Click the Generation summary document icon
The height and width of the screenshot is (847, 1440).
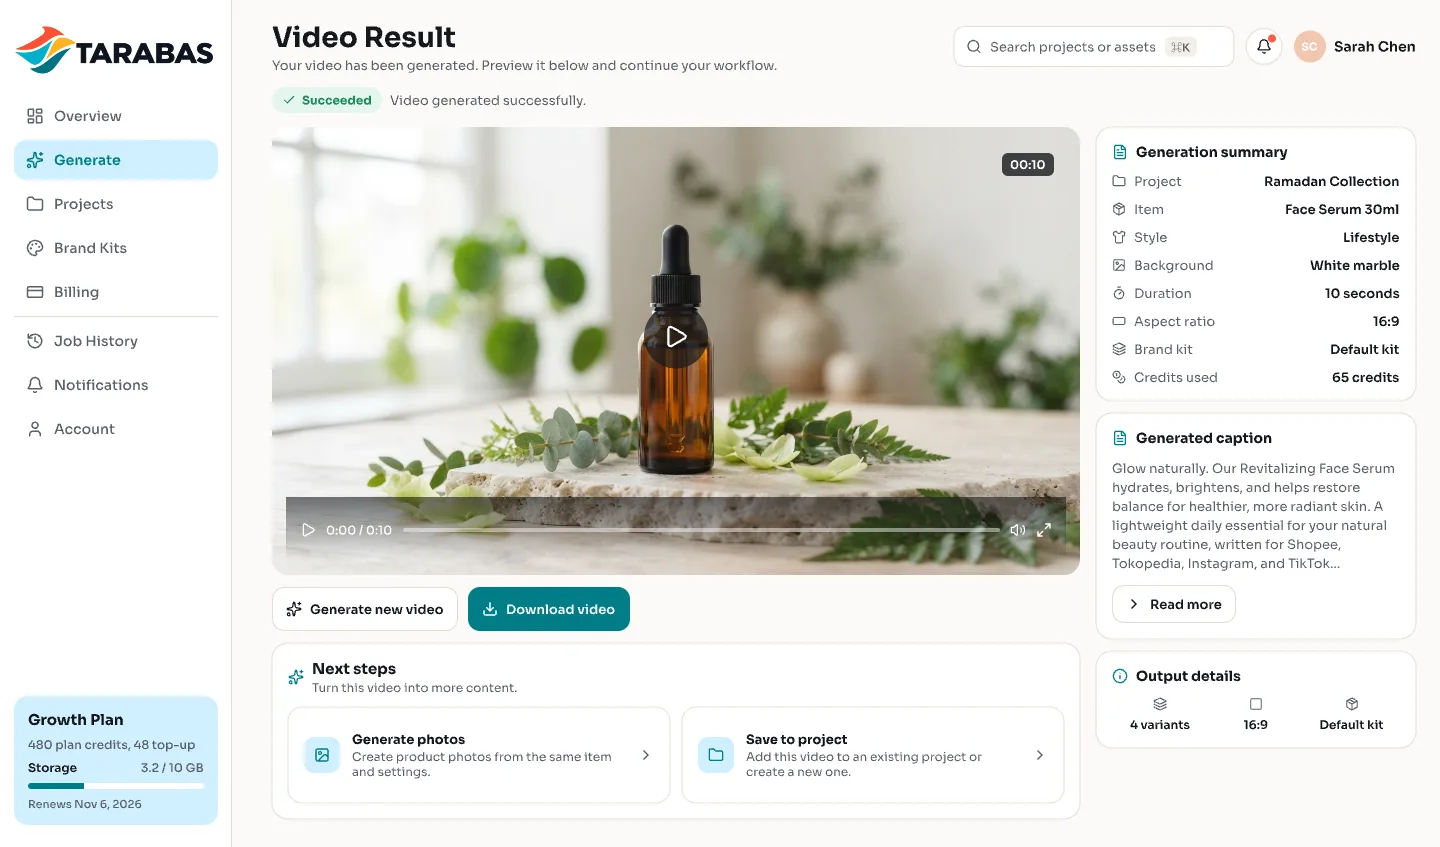(x=1120, y=152)
